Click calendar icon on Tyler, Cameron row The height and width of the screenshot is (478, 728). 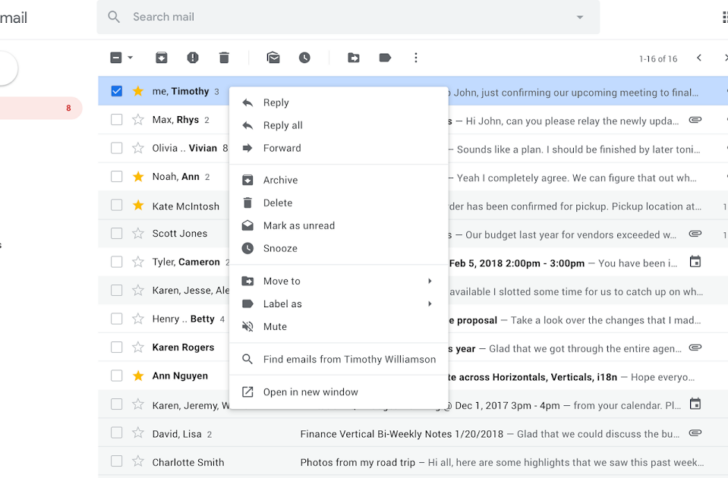695,262
